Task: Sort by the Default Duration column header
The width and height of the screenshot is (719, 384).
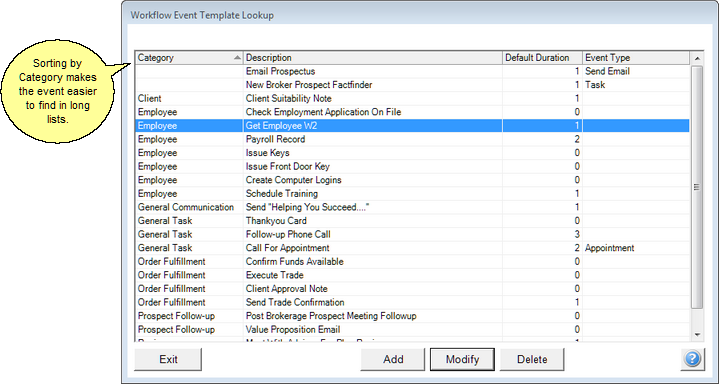Action: point(542,58)
